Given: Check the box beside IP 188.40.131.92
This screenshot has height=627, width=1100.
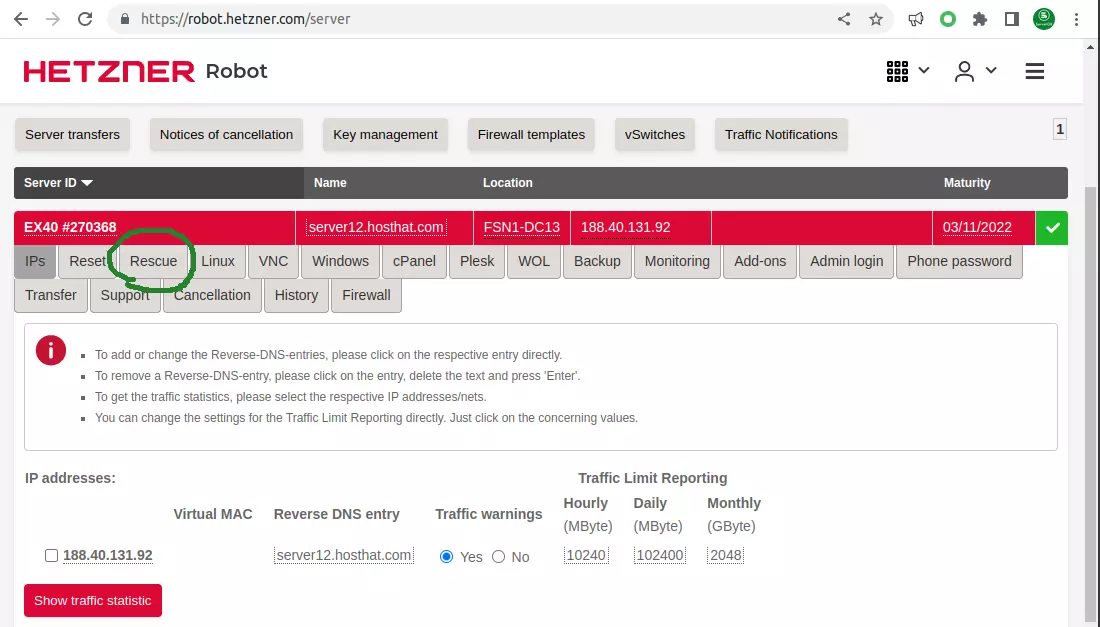Looking at the screenshot, I should point(51,556).
